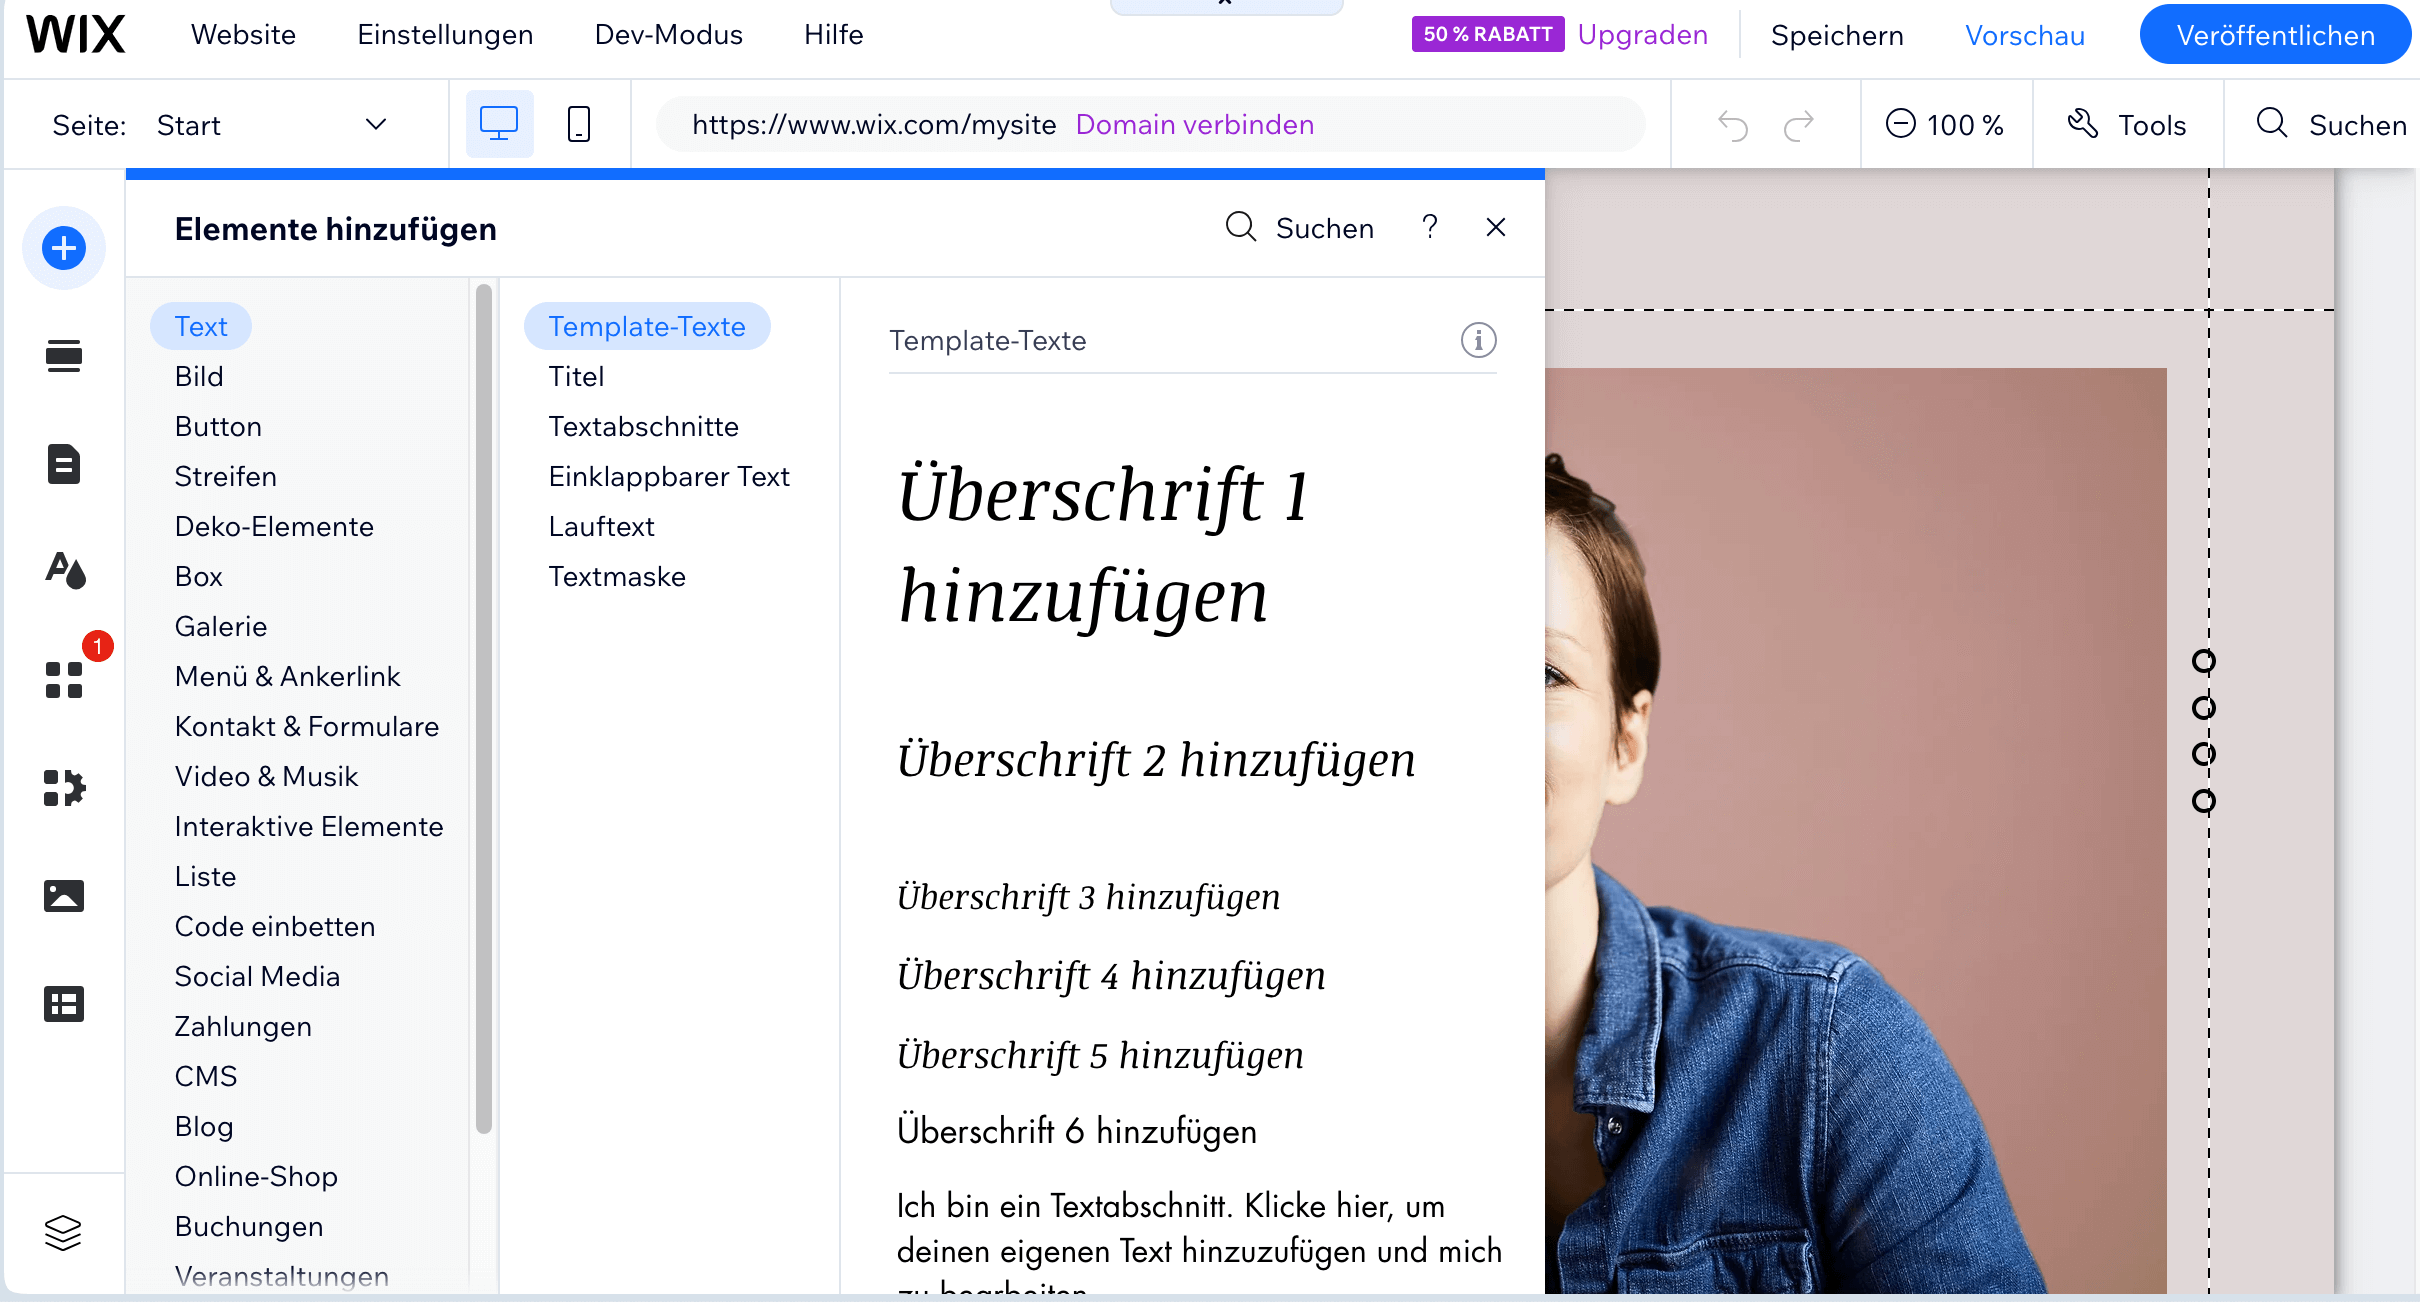Screen dimensions: 2420x1302
Task: Click Speichern to save the site
Action: [x=1837, y=35]
